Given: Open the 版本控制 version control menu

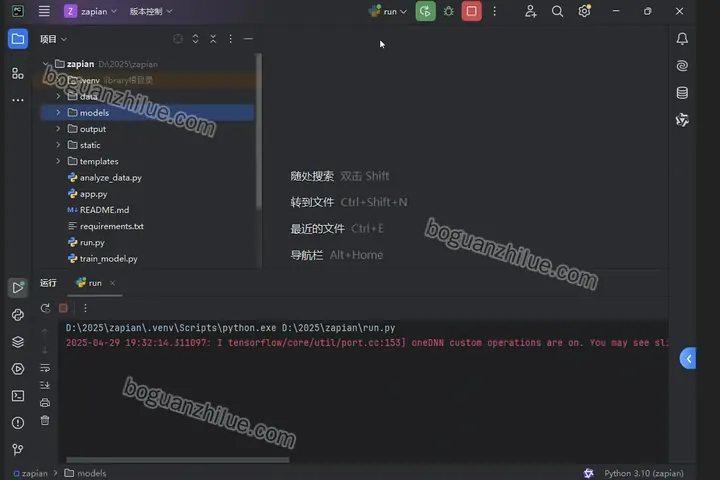Looking at the screenshot, I should click(x=151, y=11).
